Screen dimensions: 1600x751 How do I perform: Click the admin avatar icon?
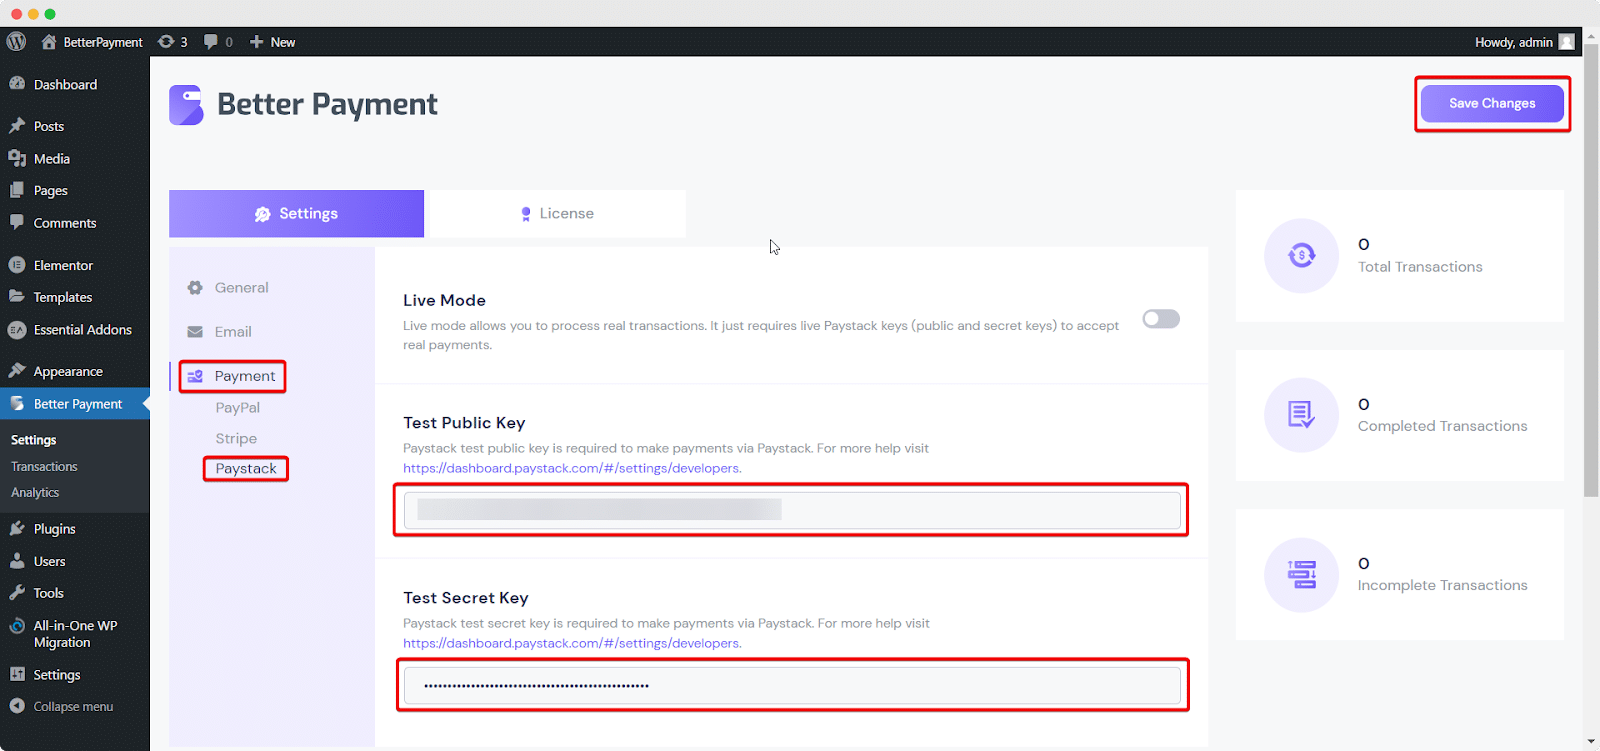pyautogui.click(x=1566, y=42)
